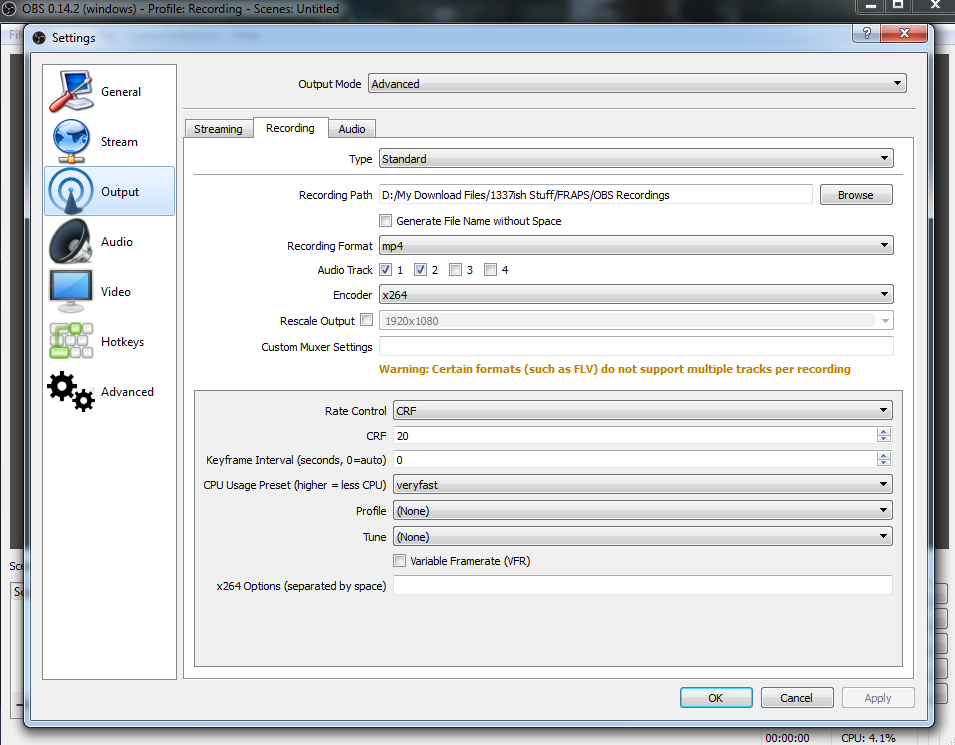
Task: Select Stream globe icon in sidebar
Action: (x=71, y=141)
